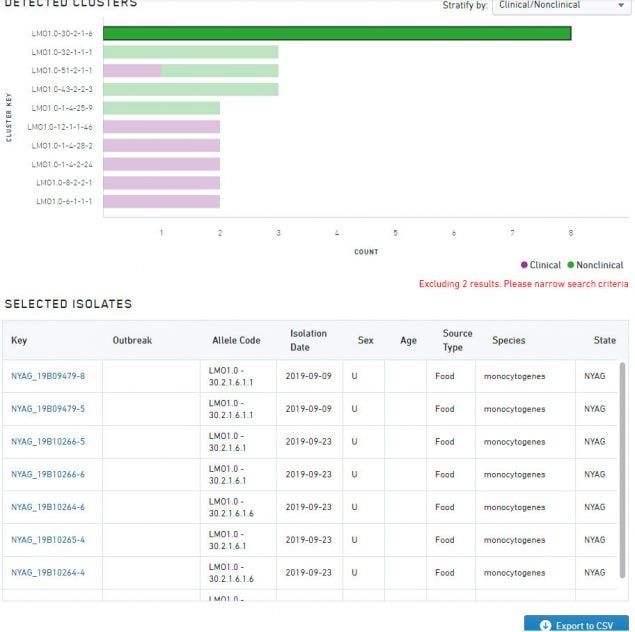
Task: Open isolate NYAG_19B10266-6 link
Action: point(48,475)
